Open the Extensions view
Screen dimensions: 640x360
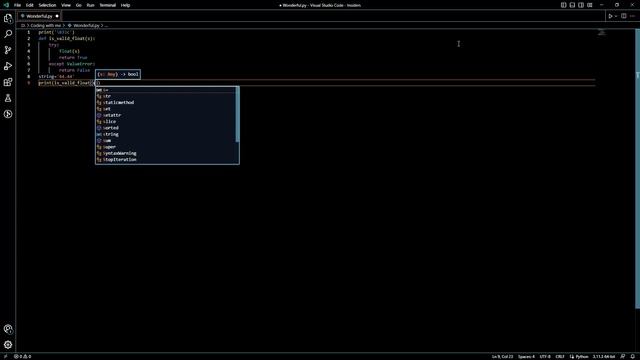tap(8, 82)
